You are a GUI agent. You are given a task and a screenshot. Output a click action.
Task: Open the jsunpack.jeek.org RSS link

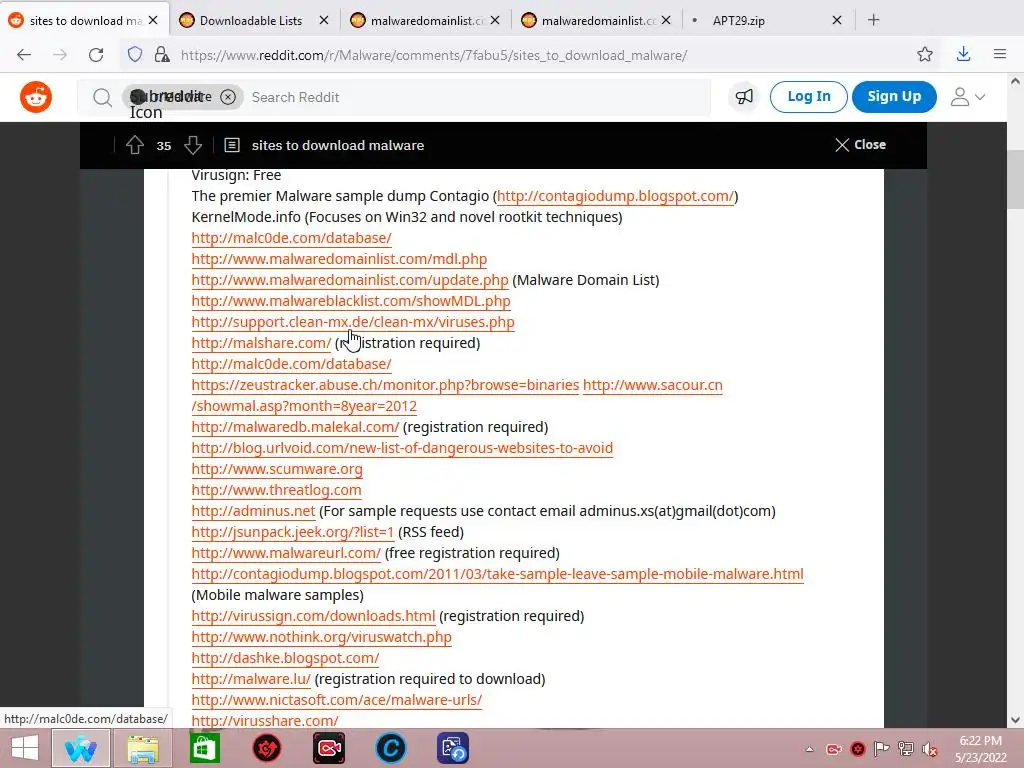[x=293, y=532]
